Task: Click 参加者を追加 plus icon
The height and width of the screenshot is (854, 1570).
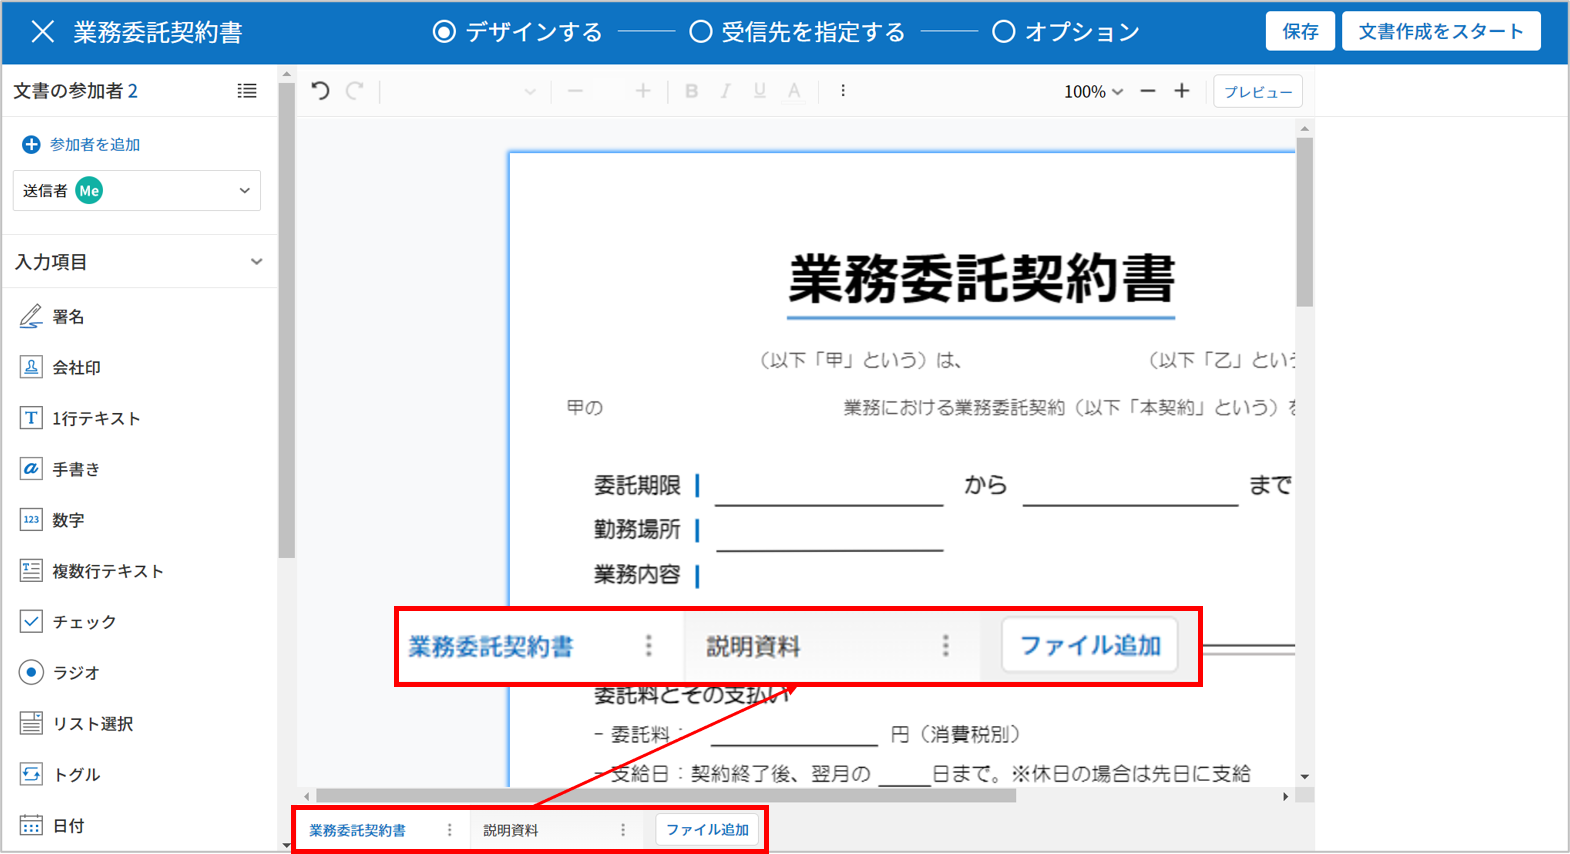Action: point(31,145)
